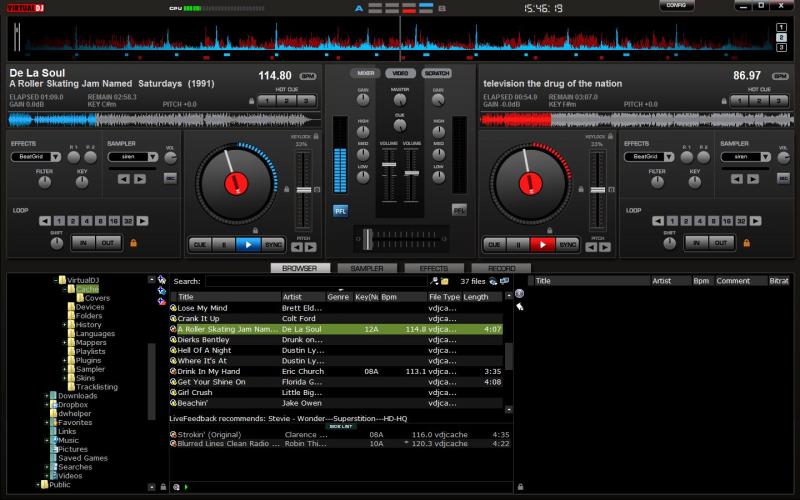Pause the right deck
Image resolution: width=800 pixels, height=500 pixels.
point(518,244)
